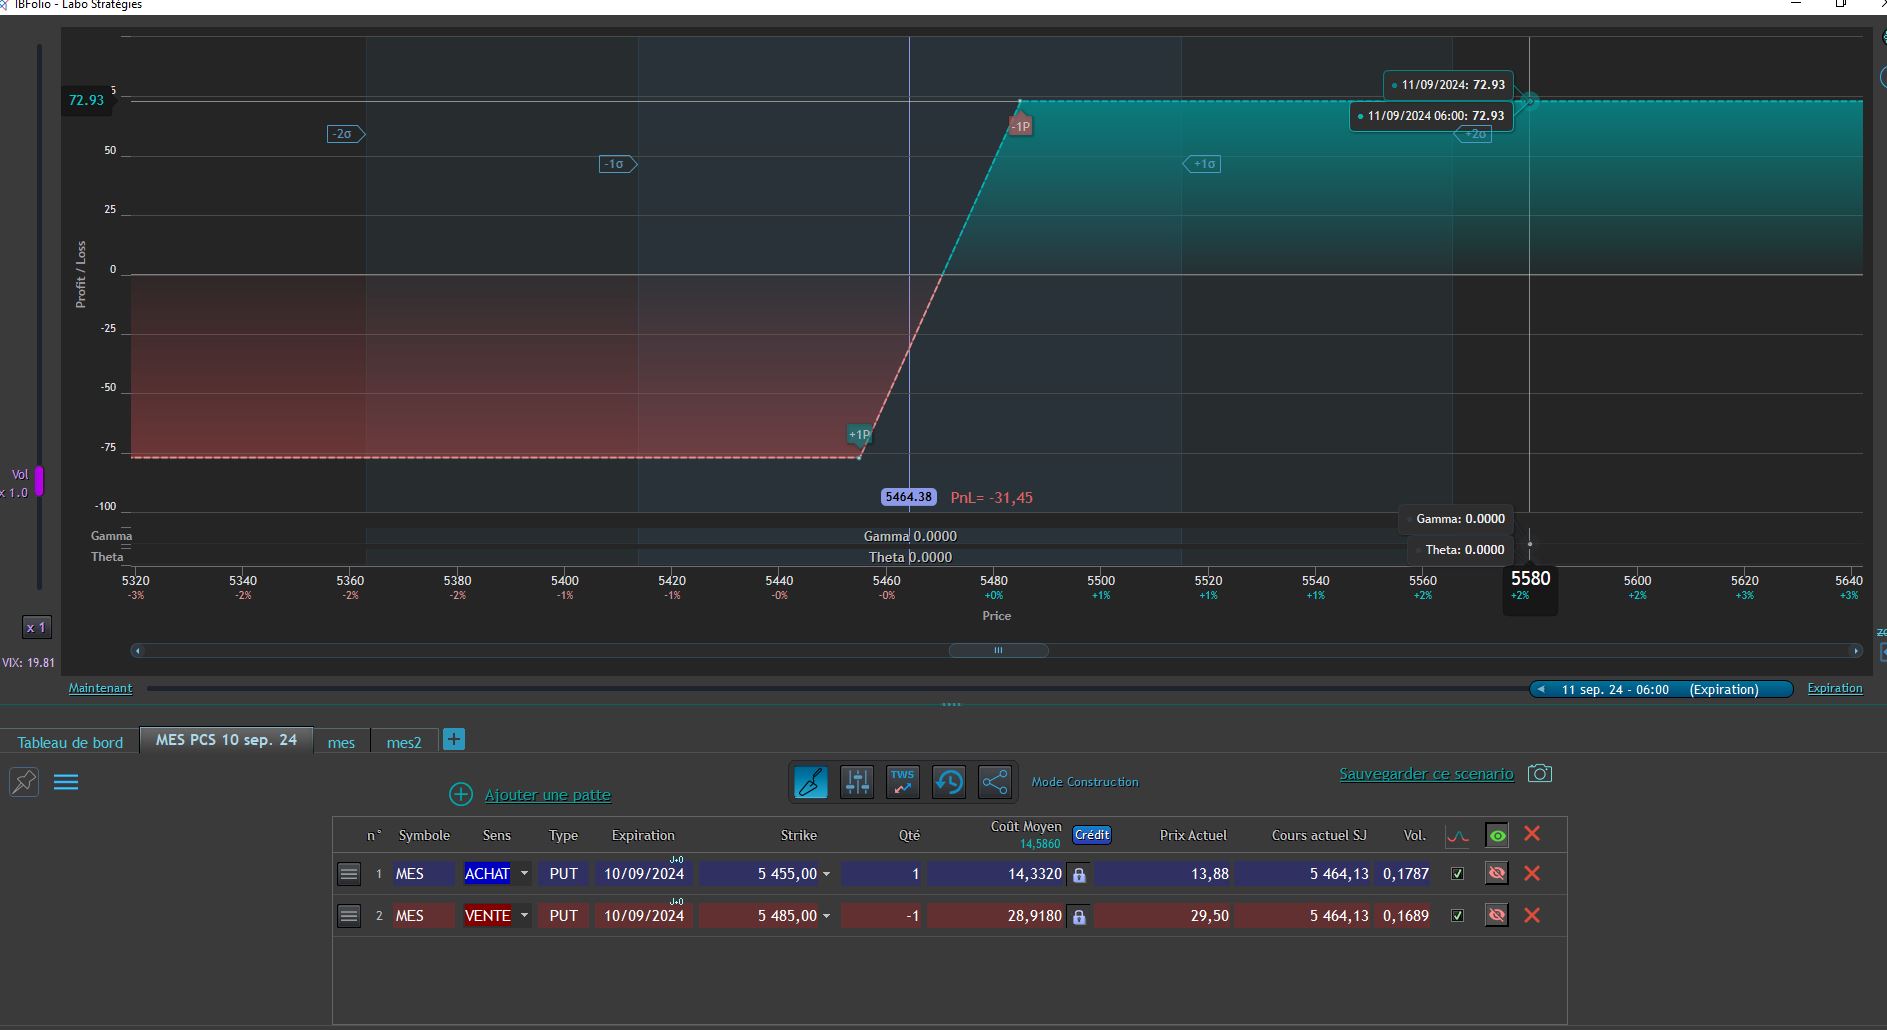
Task: Click the TWS chart icon
Action: coord(902,782)
